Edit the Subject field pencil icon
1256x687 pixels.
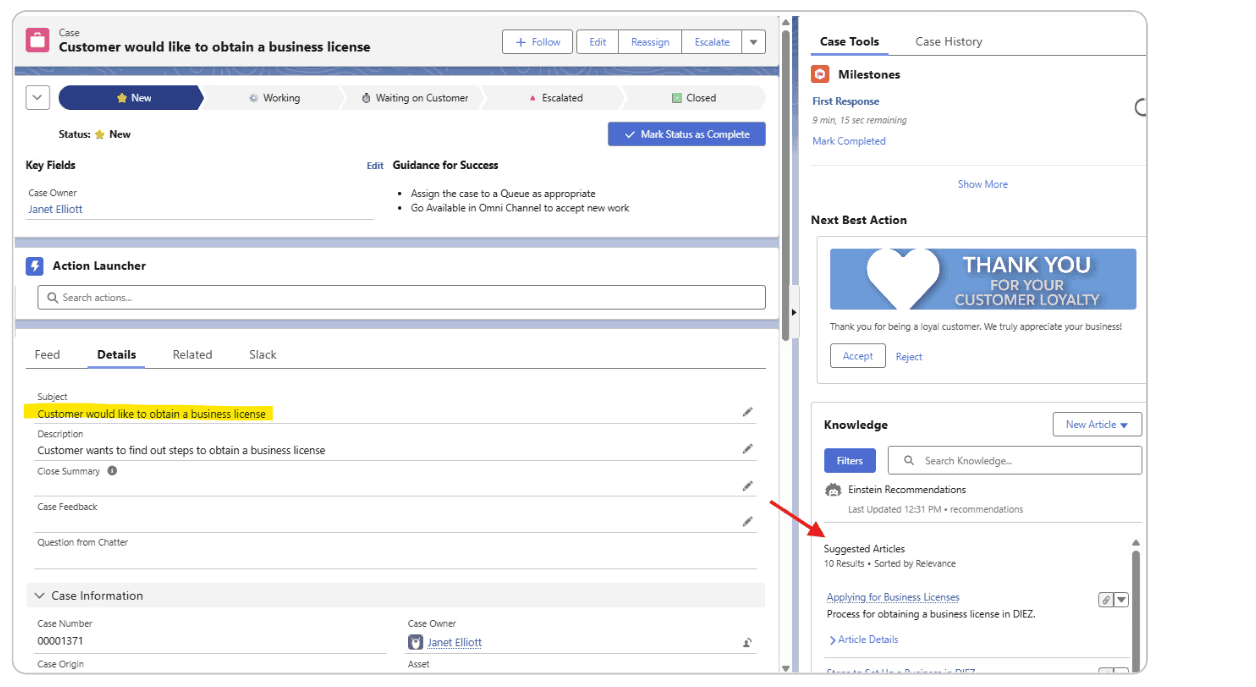pyautogui.click(x=747, y=412)
